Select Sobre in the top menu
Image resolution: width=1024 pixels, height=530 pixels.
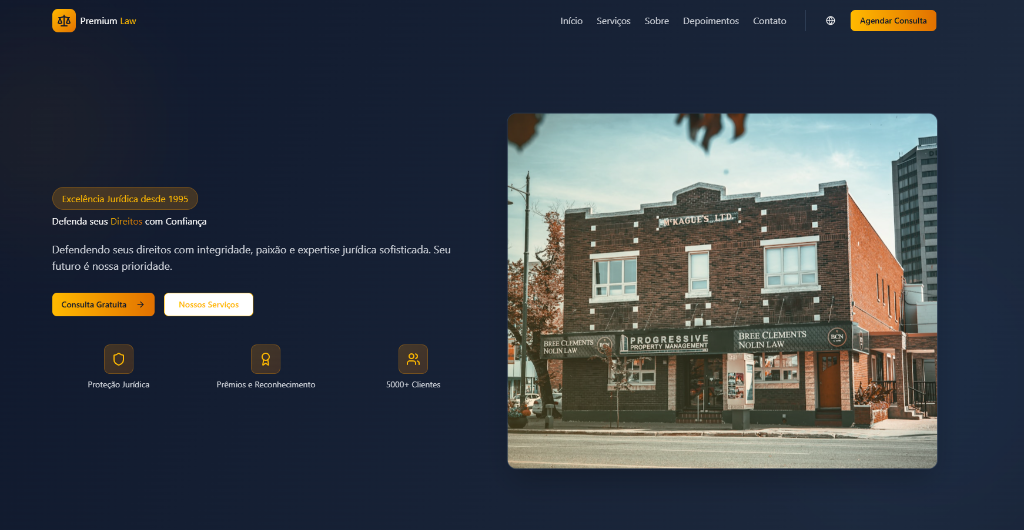657,21
